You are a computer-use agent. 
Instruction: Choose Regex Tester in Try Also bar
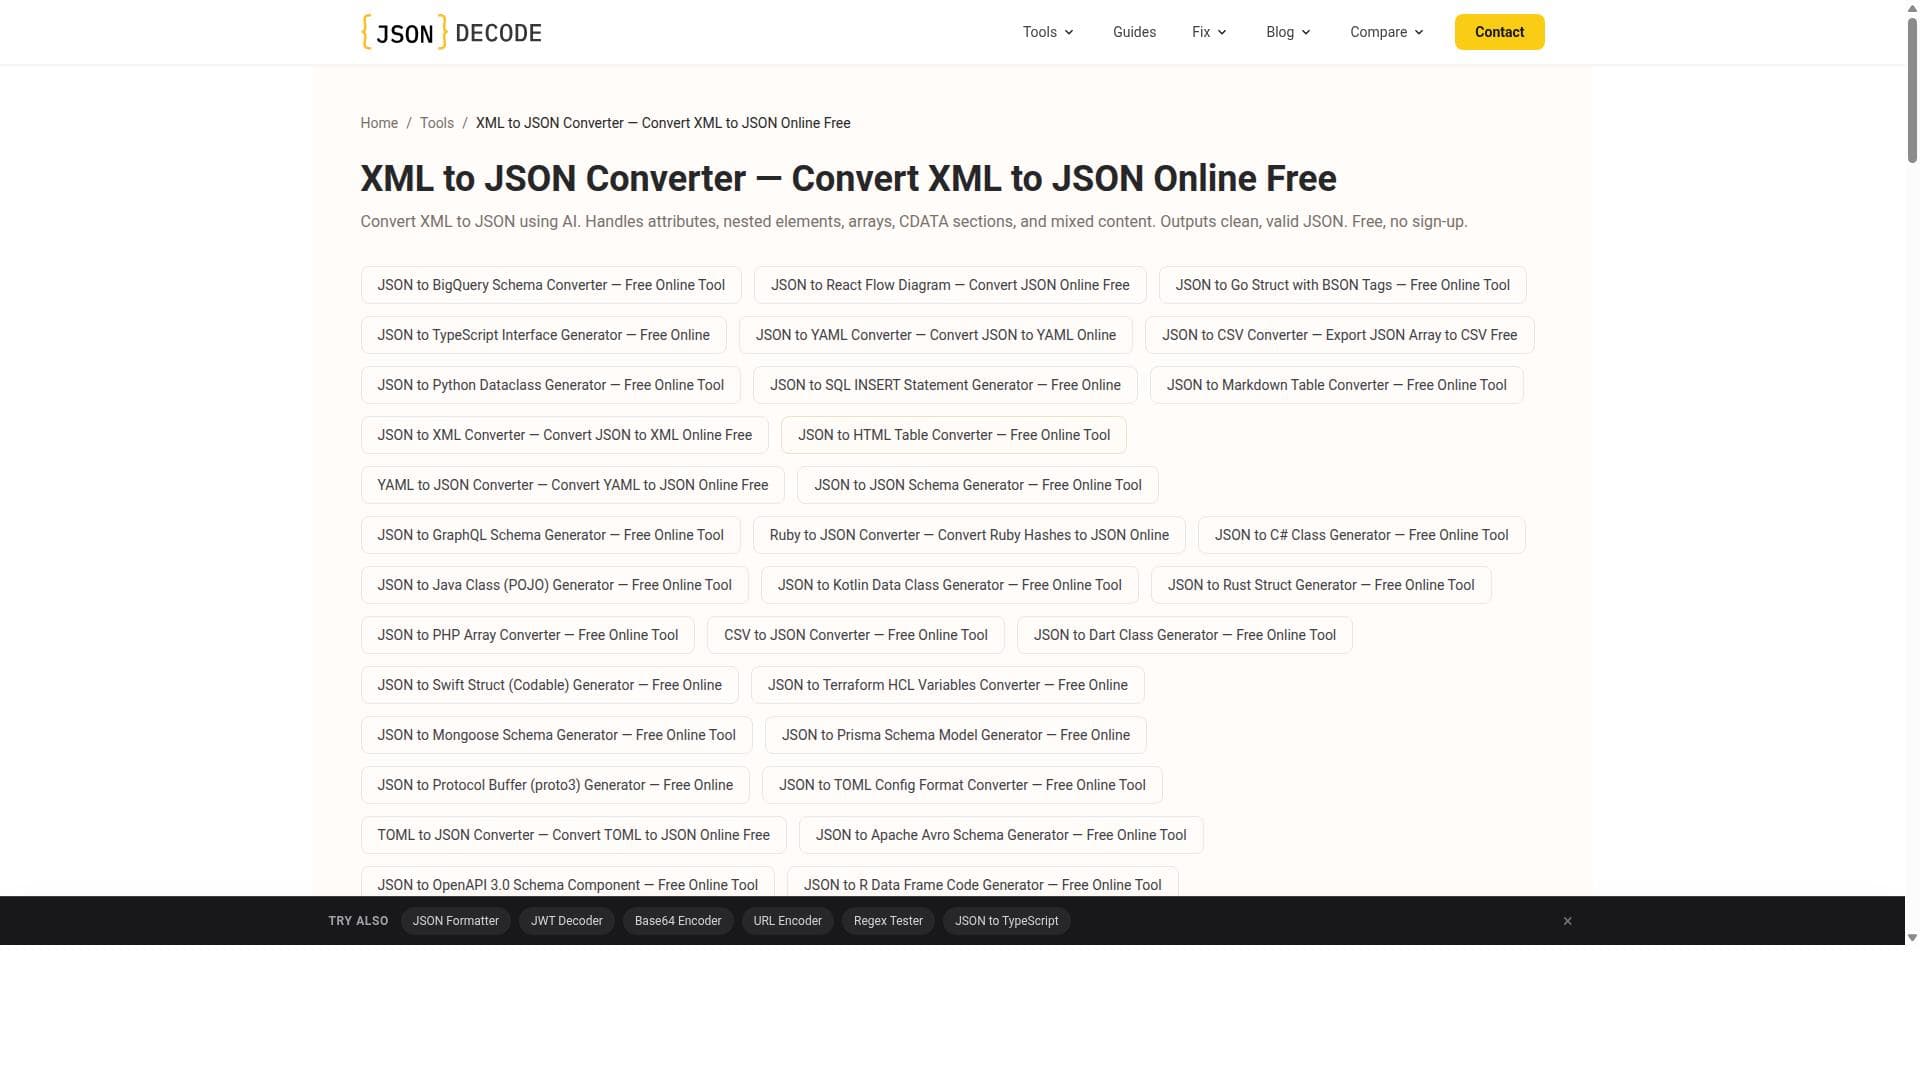[888, 921]
